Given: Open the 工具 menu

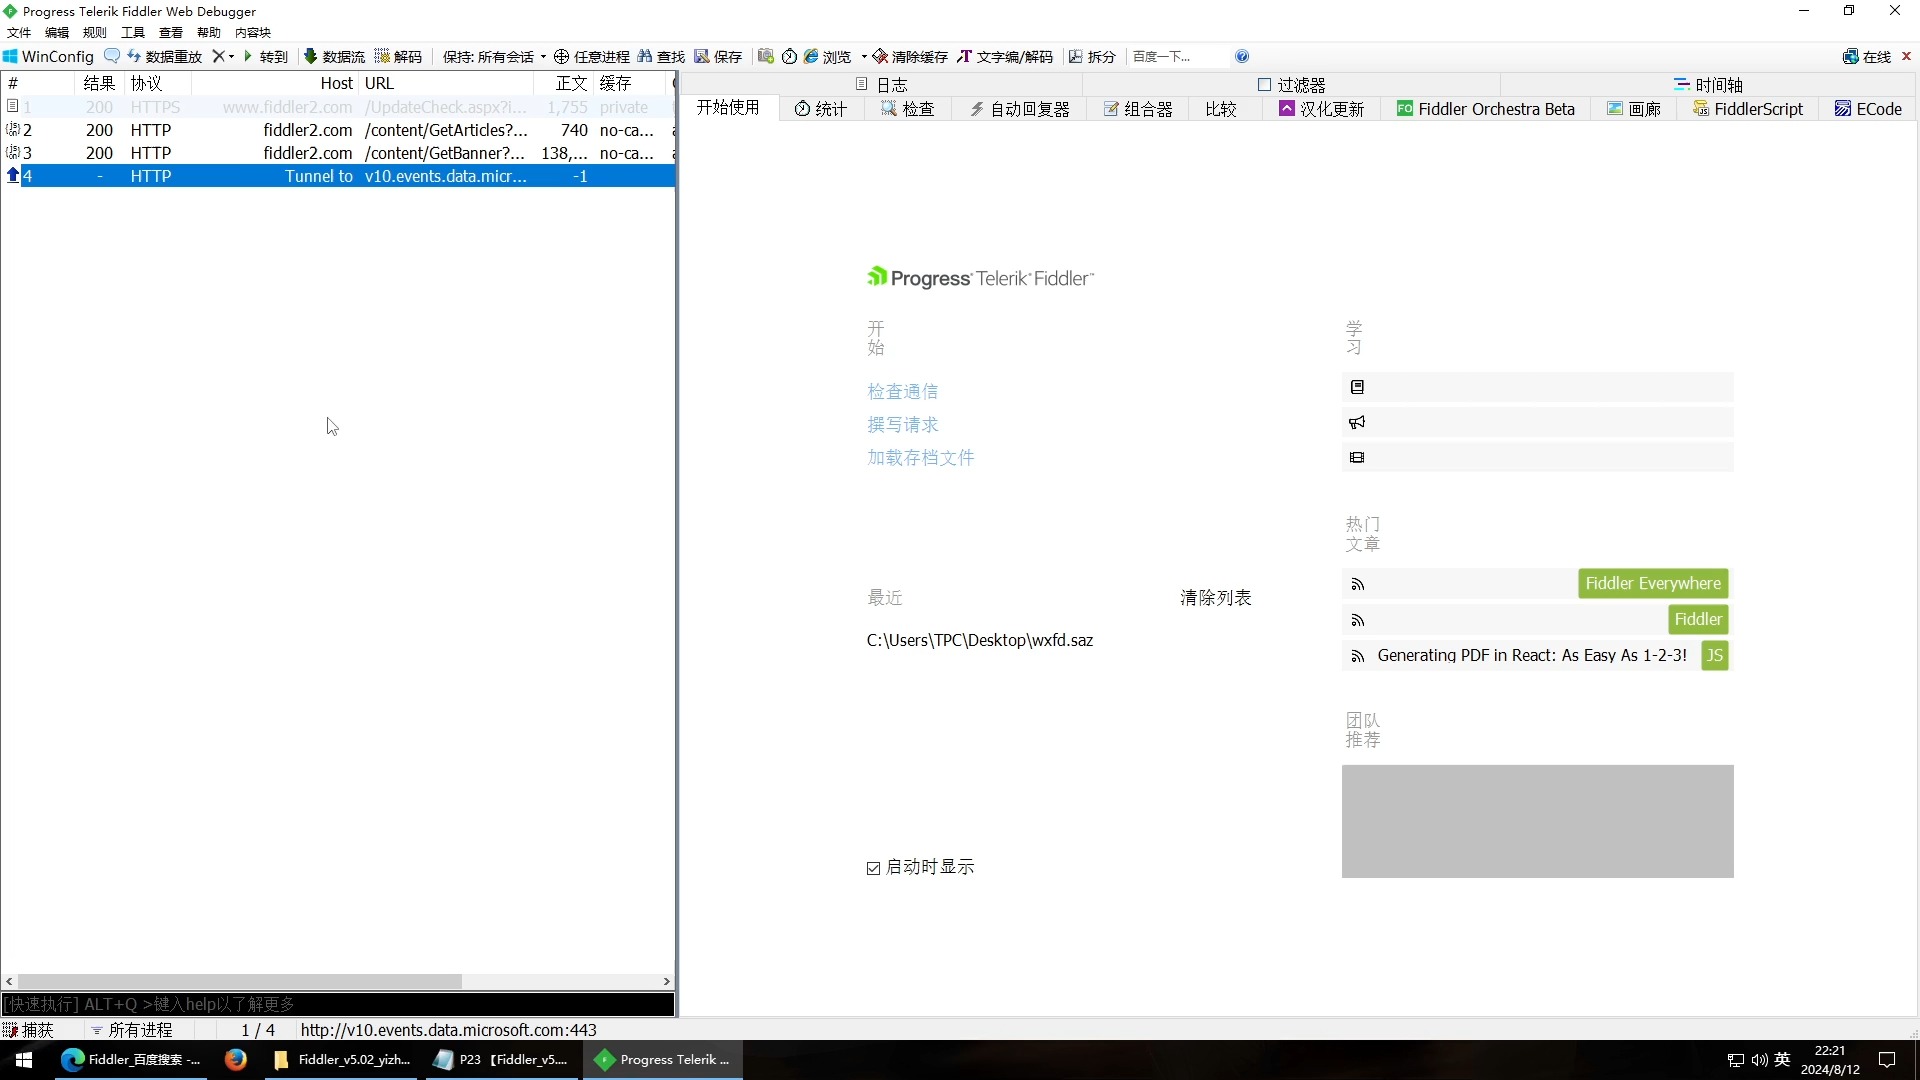Looking at the screenshot, I should click(133, 33).
